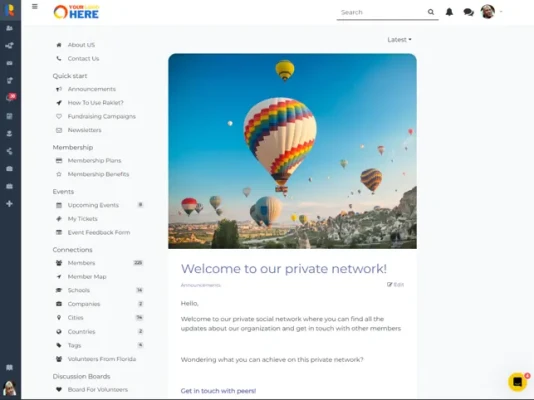
Task: Open Announcements in Quick start
Action: pos(92,89)
